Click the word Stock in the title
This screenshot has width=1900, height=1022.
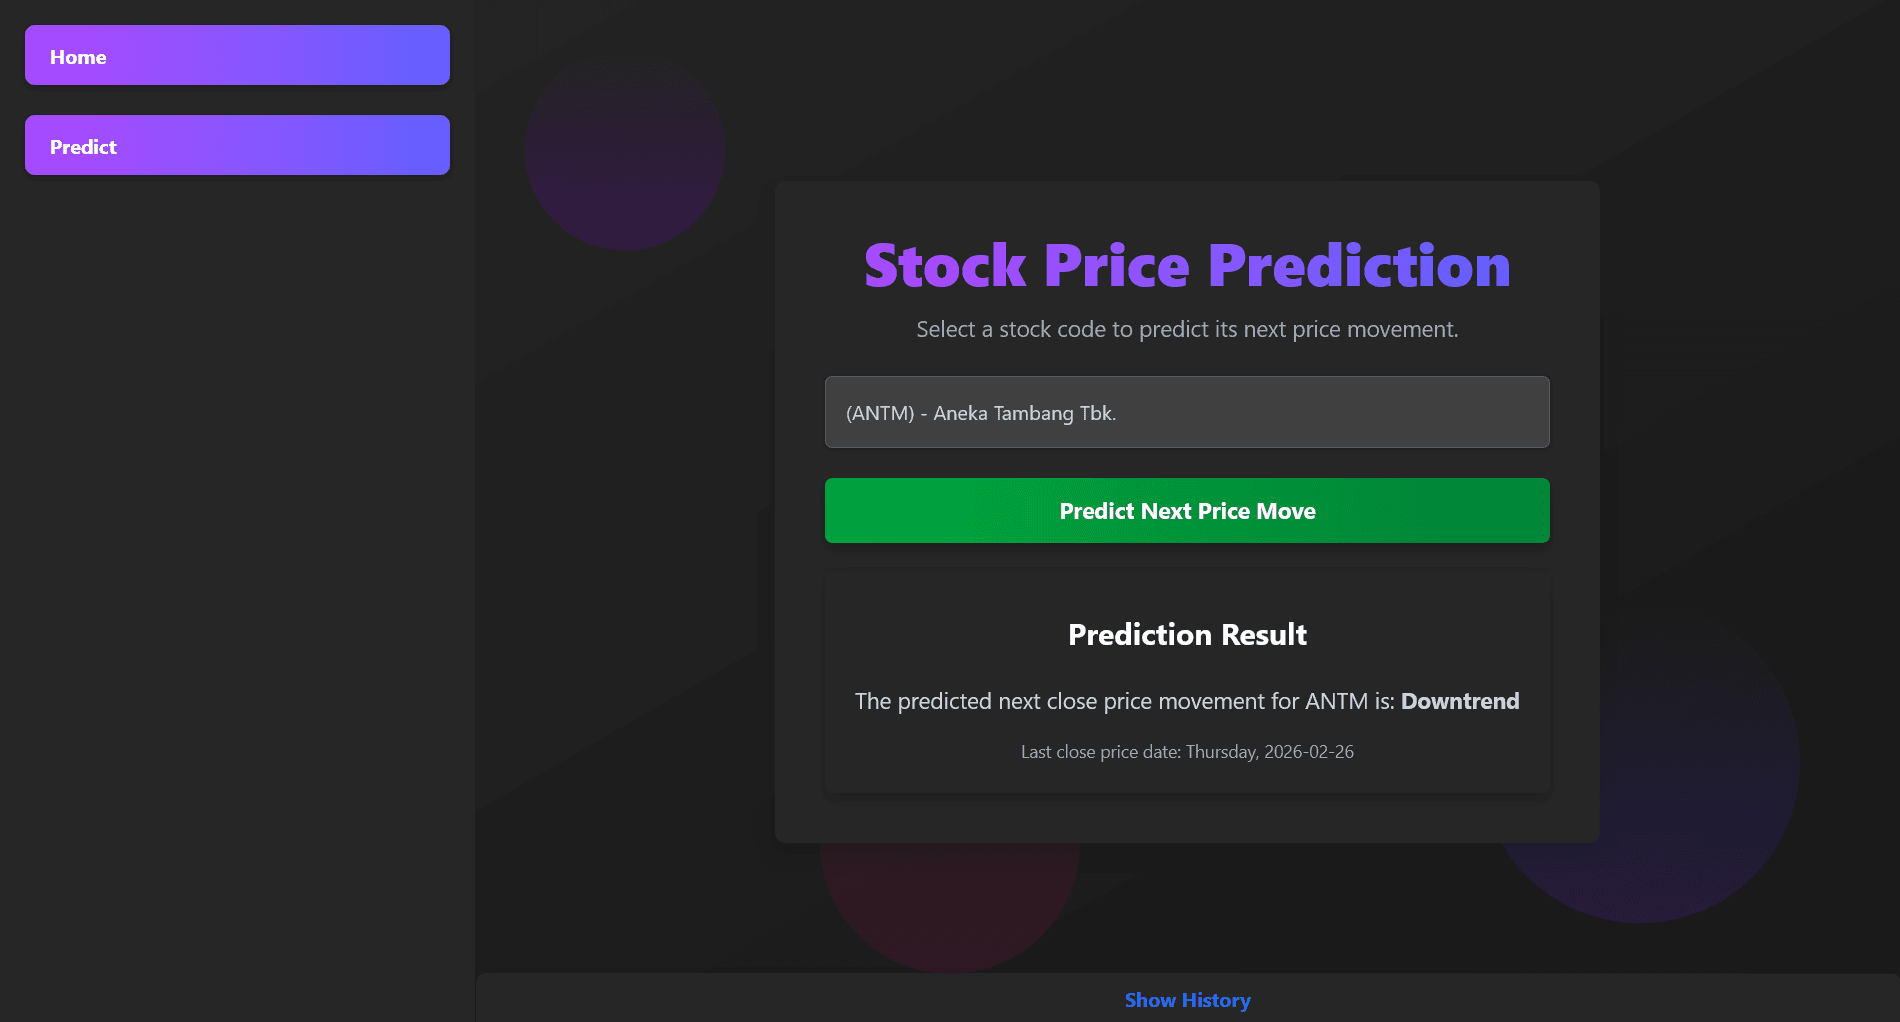point(945,266)
